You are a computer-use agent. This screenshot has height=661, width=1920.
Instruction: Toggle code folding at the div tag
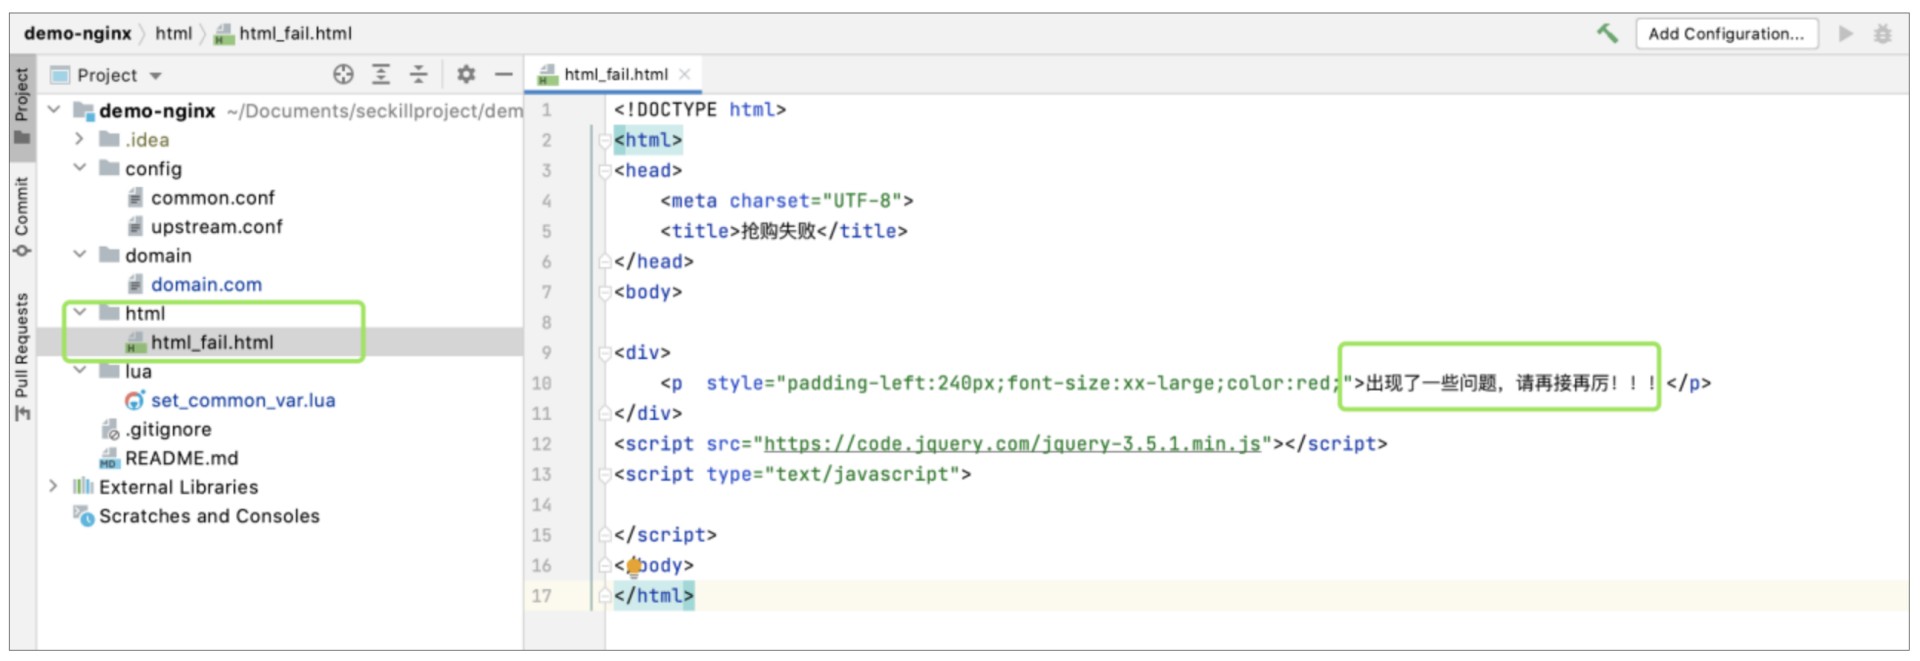click(x=604, y=353)
